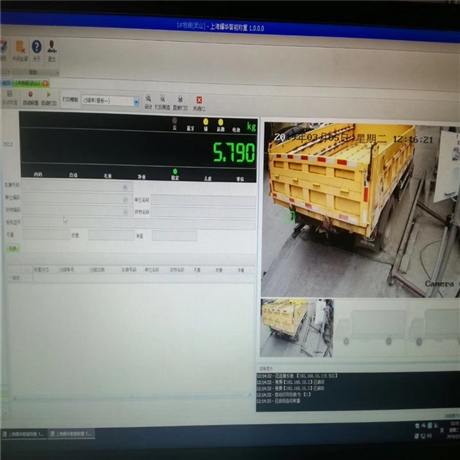Expand the unit code field picker
This screenshot has width=460, height=460.
tap(125, 200)
